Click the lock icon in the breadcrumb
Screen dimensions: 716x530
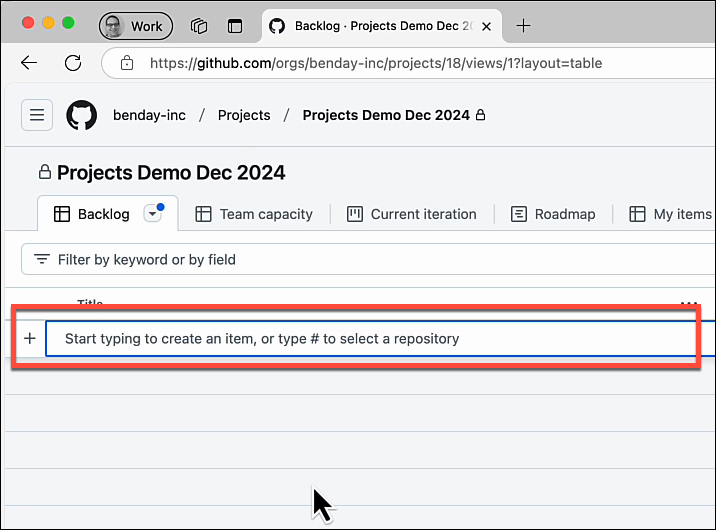[480, 115]
